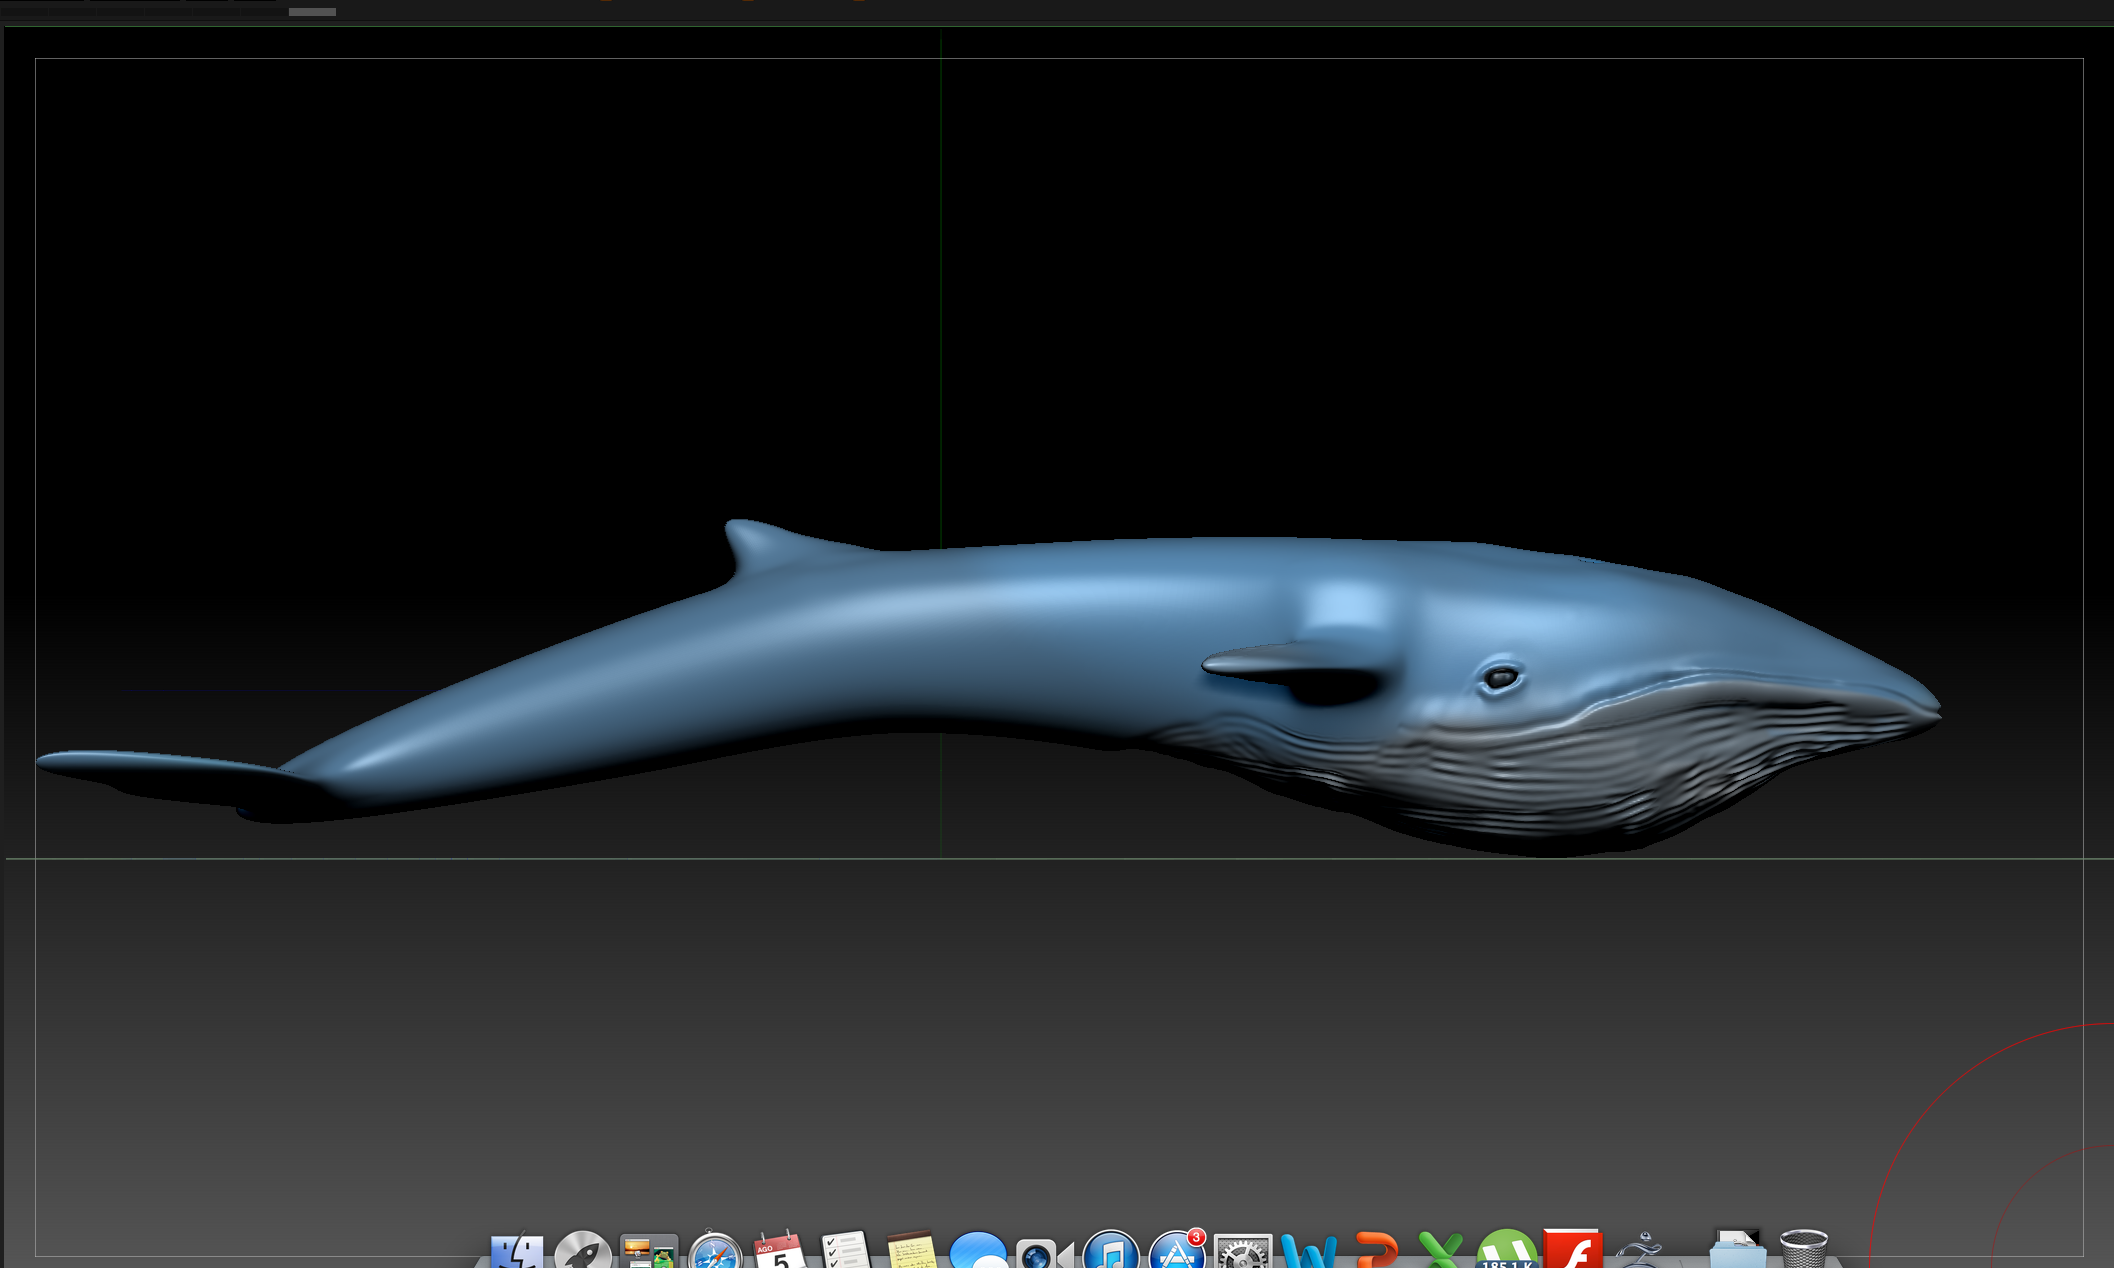Open Finder from the dock
Screen dimensions: 2114x1268
[517, 1252]
